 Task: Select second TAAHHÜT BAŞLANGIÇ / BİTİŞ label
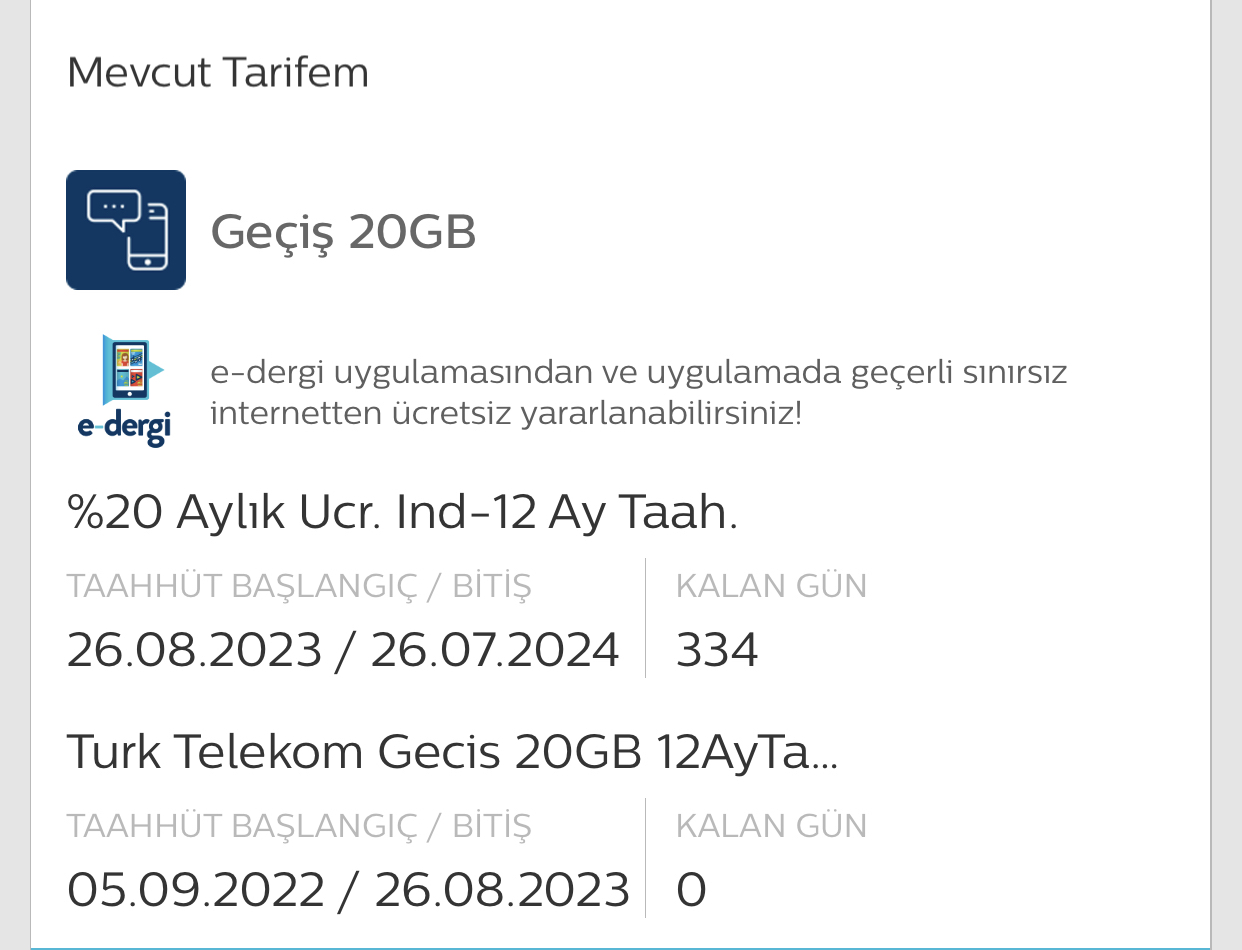pyautogui.click(x=299, y=824)
